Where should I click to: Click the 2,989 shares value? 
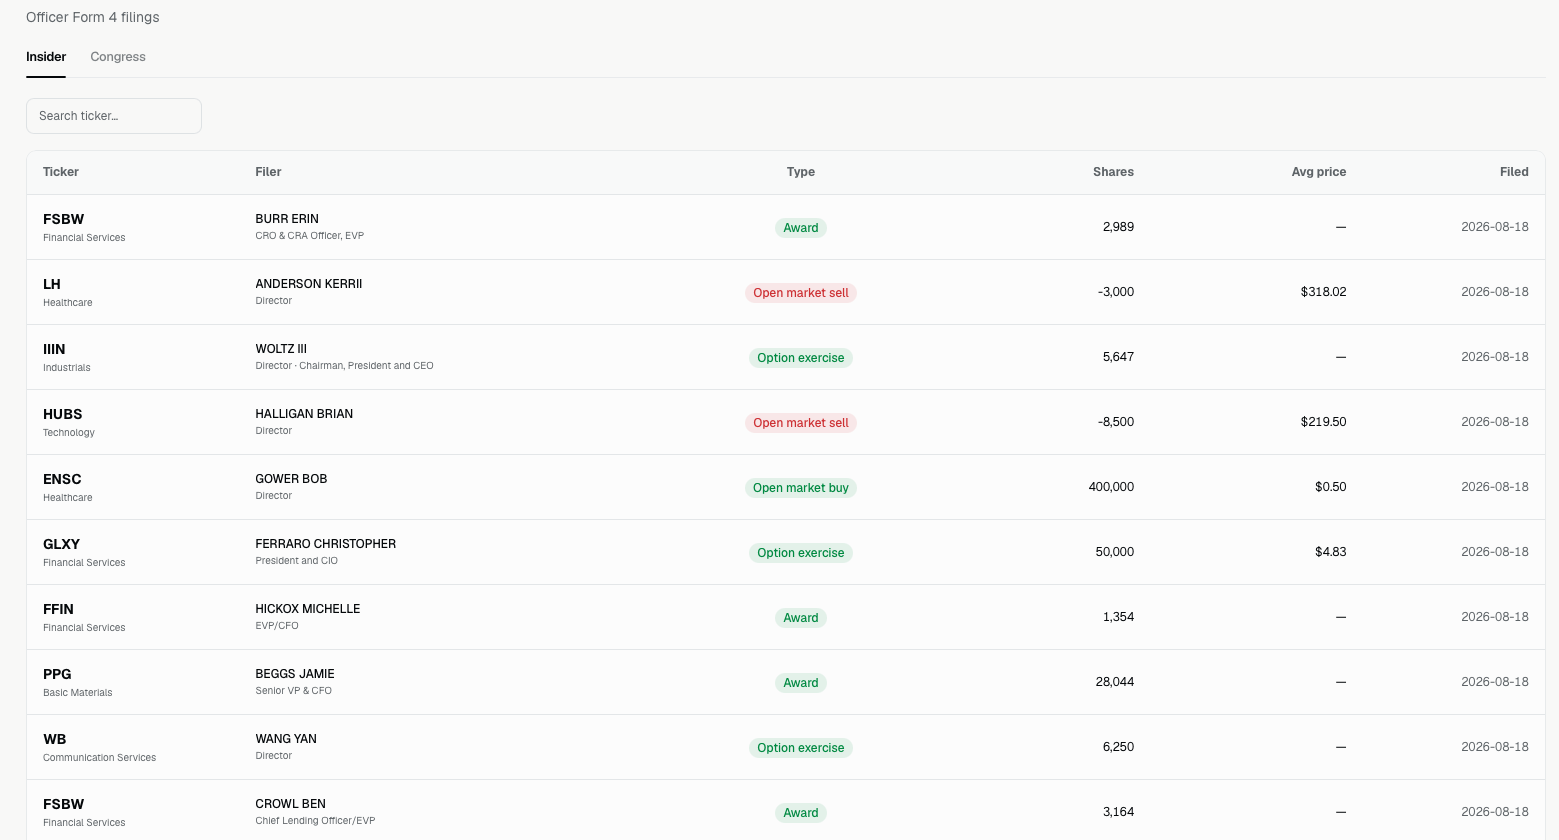tap(1118, 227)
